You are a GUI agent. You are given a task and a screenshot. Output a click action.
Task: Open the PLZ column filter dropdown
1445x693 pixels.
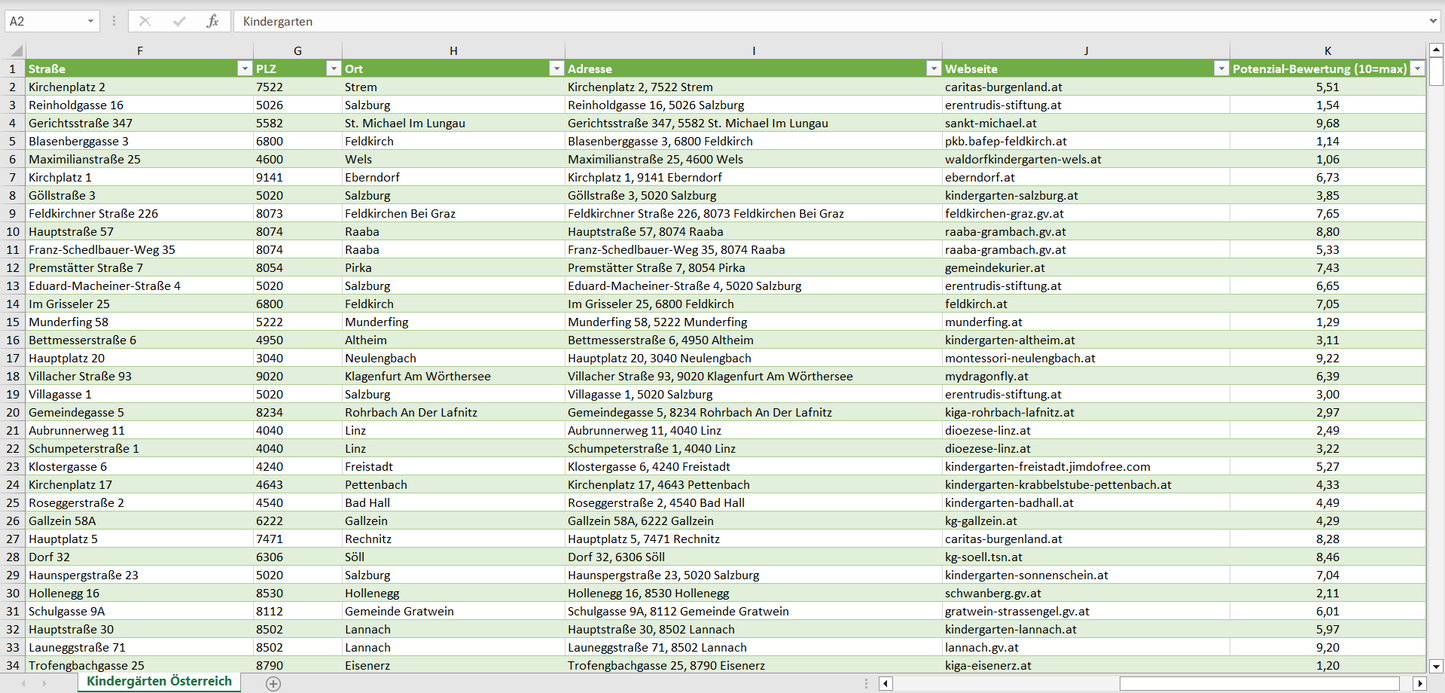click(x=333, y=69)
